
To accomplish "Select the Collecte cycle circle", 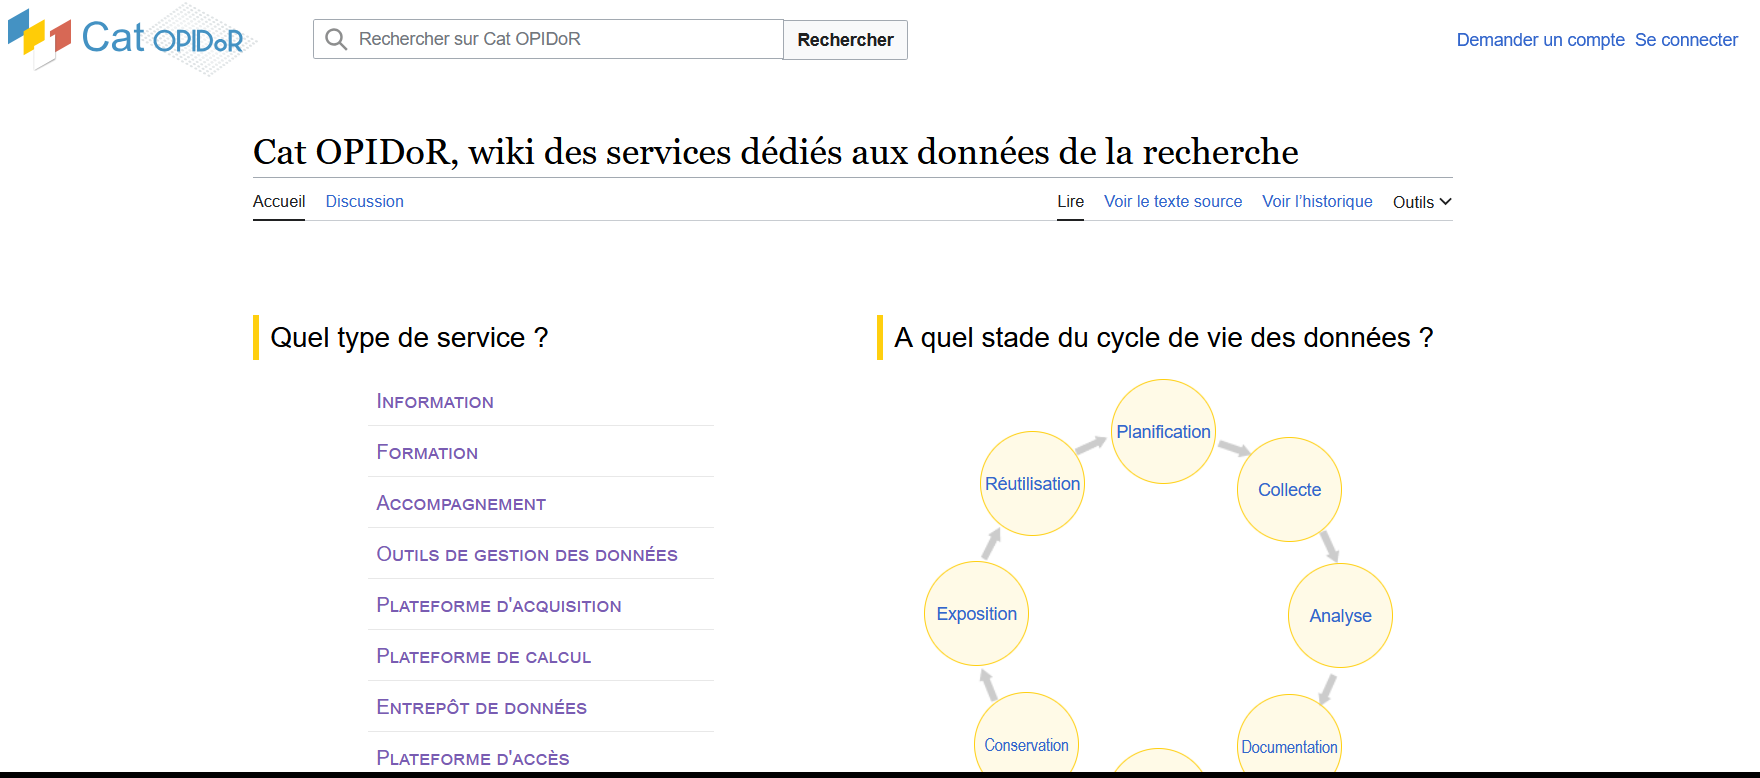I will [1289, 490].
